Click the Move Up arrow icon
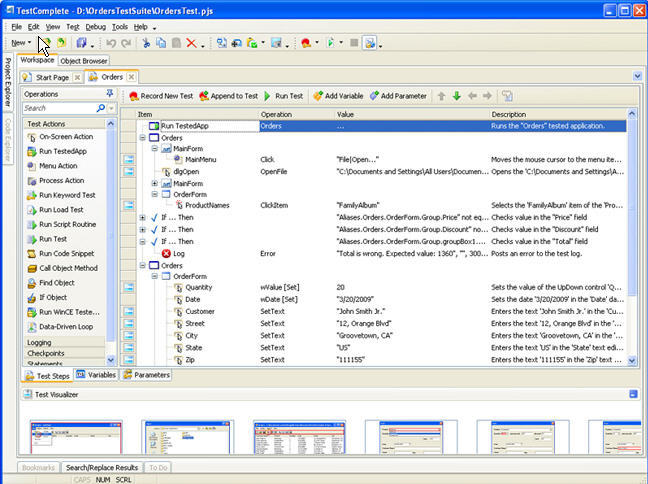 [x=441, y=96]
